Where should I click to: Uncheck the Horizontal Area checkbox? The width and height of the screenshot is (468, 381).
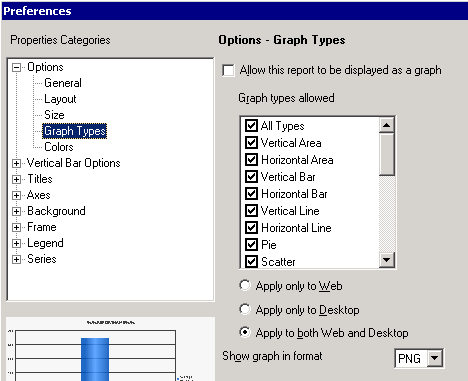pos(251,160)
